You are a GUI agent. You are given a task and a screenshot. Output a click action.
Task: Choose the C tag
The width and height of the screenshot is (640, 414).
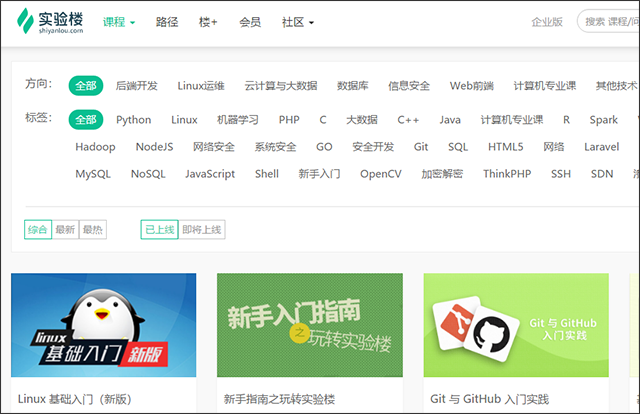pos(323,120)
